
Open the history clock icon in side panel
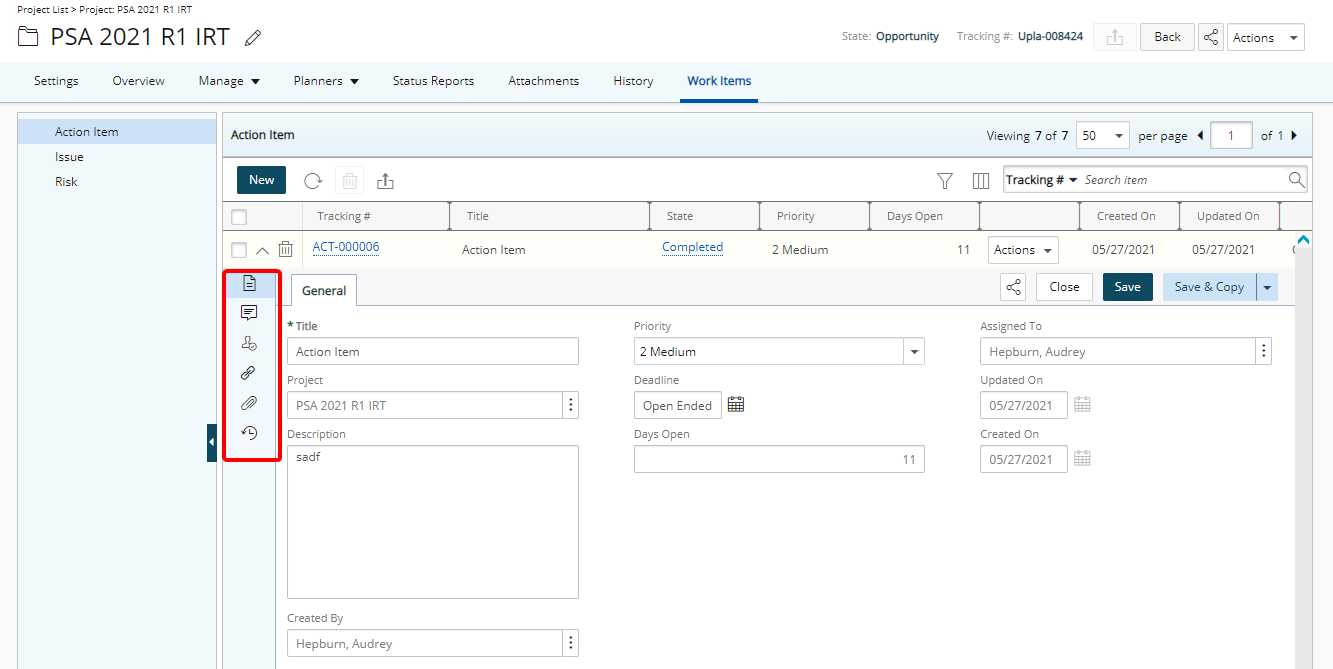tap(249, 433)
